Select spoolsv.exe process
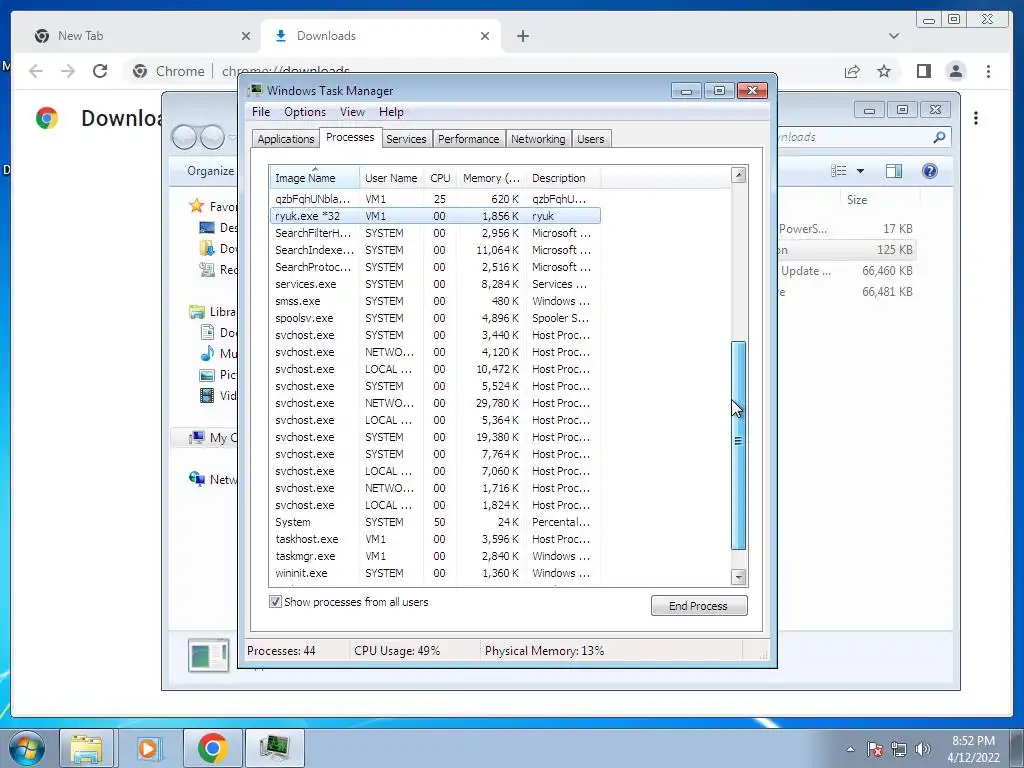 [x=435, y=318]
